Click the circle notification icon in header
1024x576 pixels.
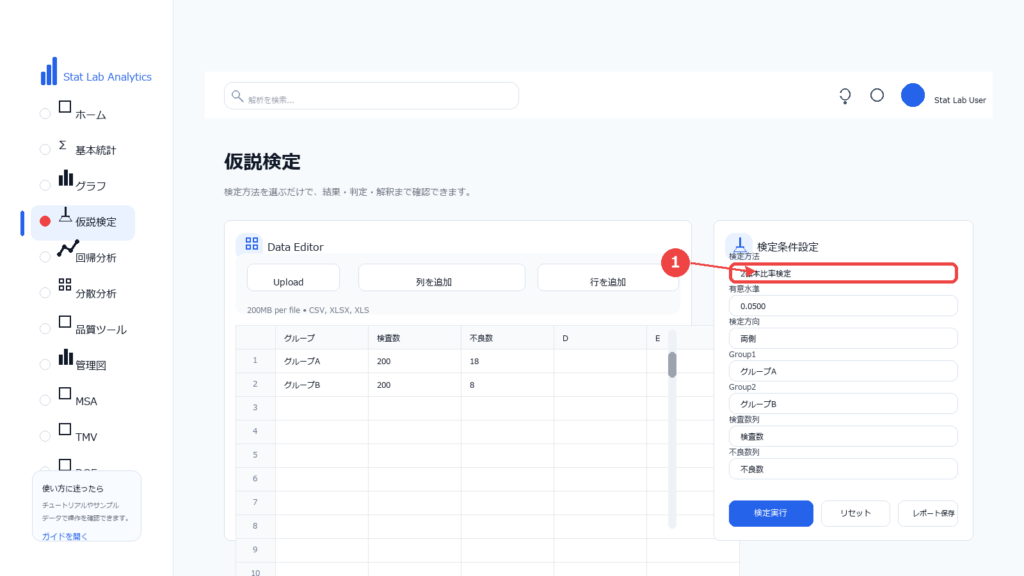click(877, 95)
